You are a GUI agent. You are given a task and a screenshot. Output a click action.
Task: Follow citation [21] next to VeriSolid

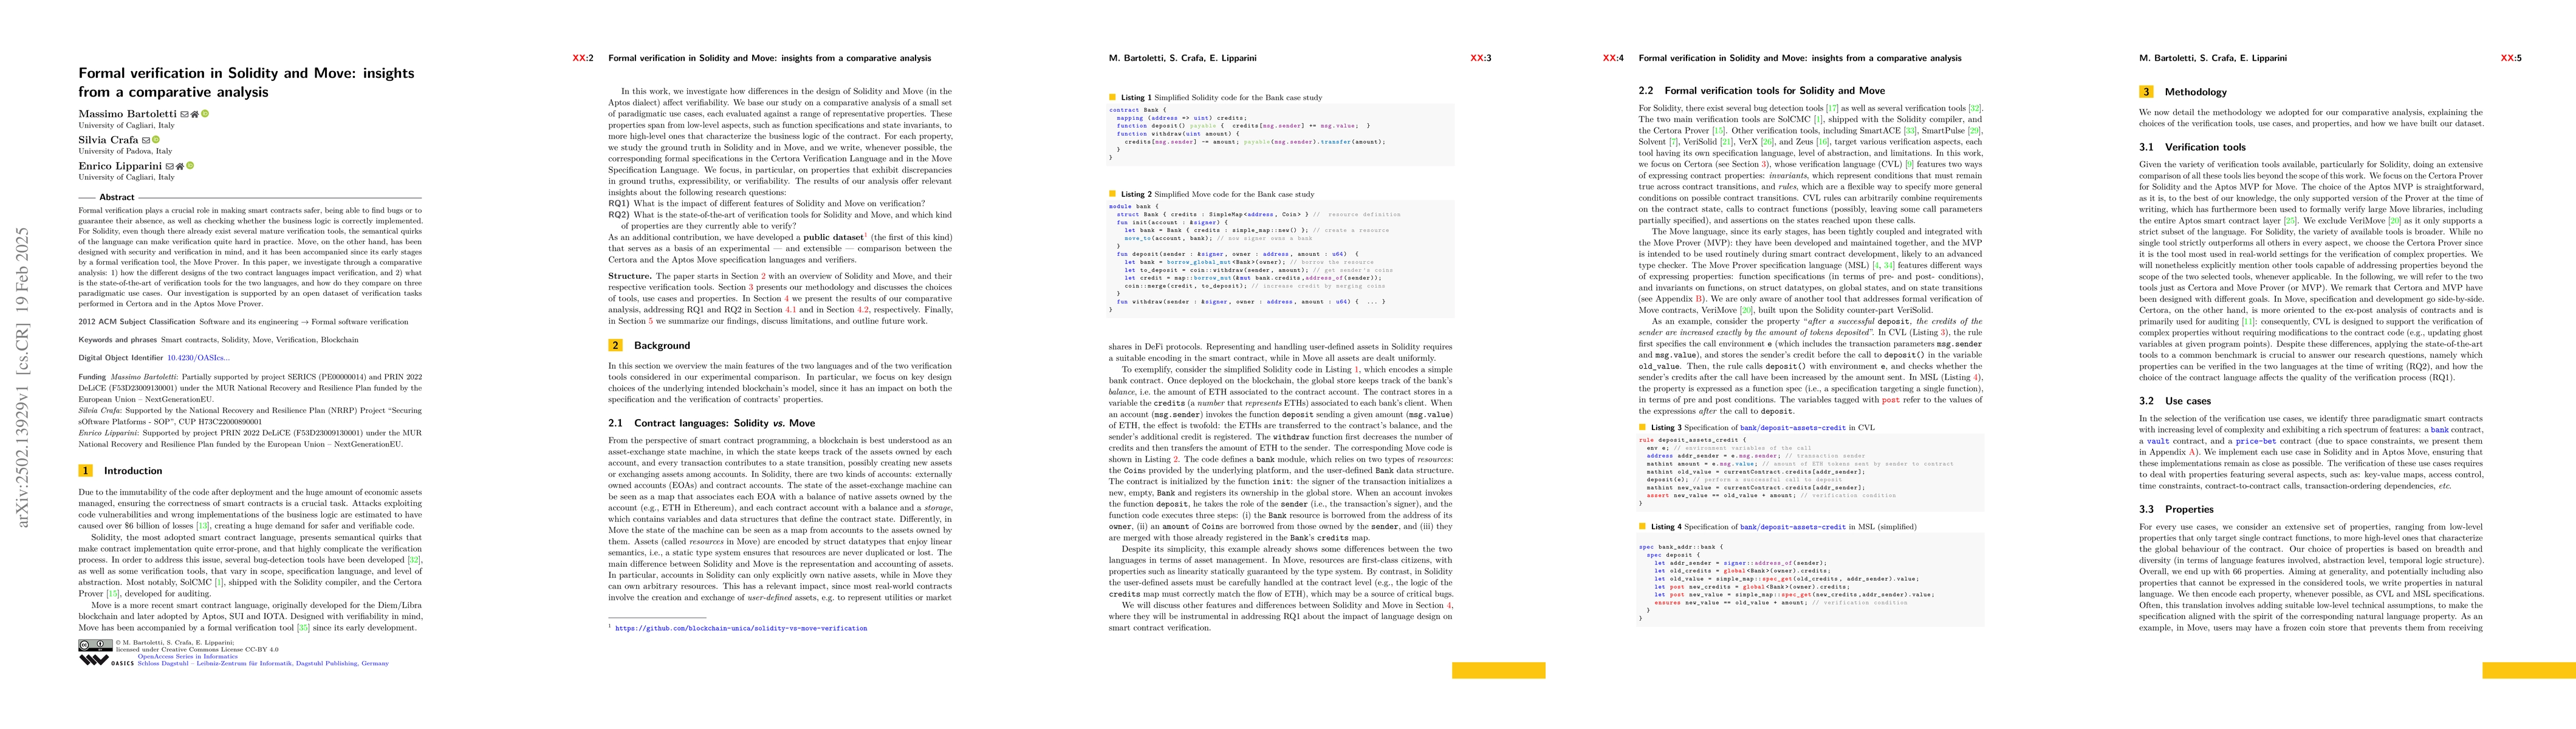point(1726,142)
